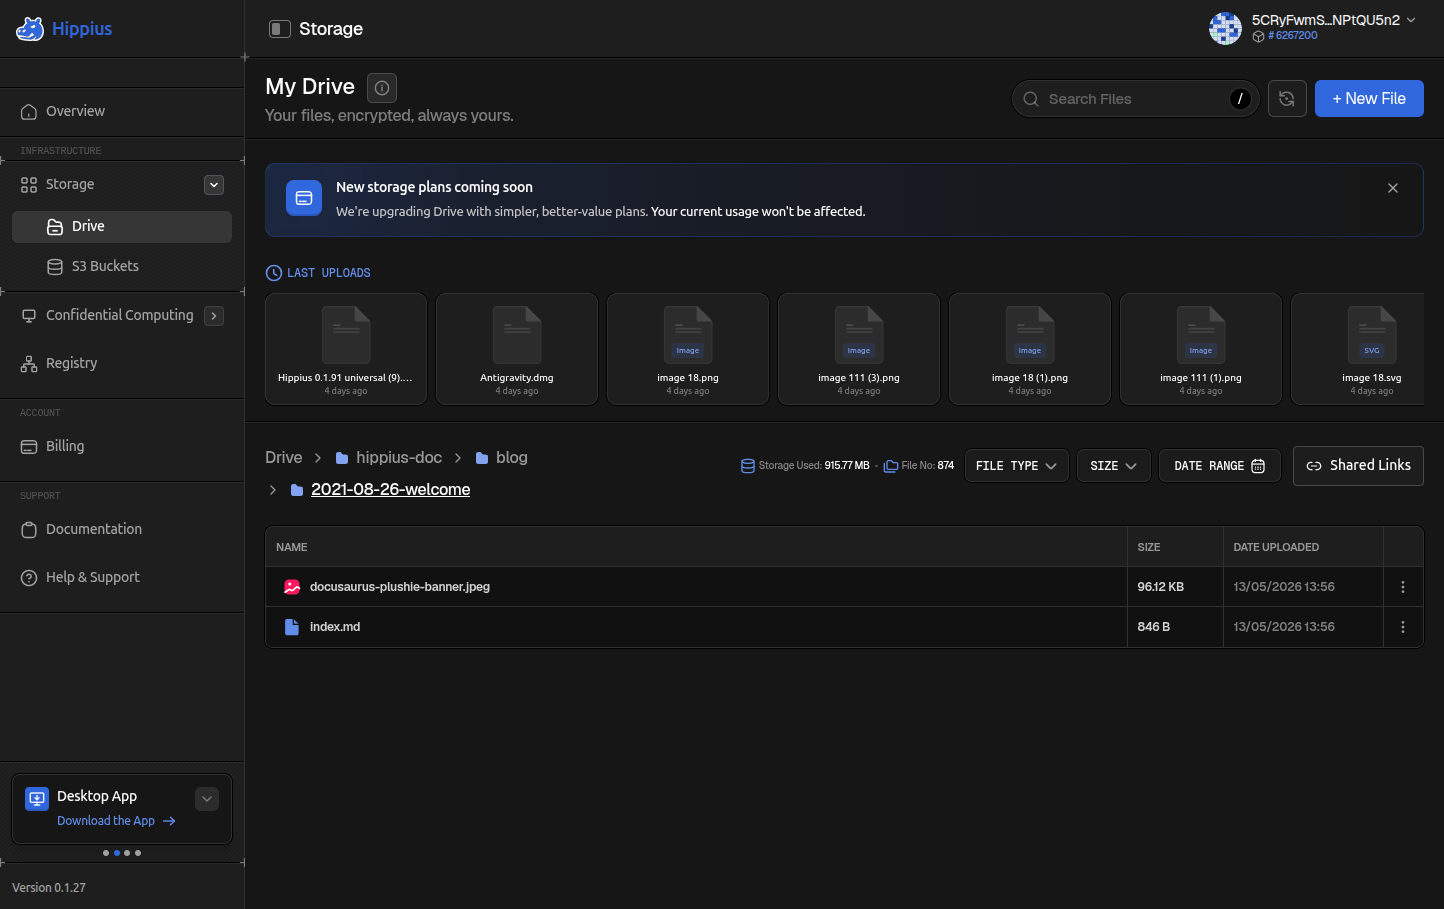Screen dimensions: 1444x909
Task: Click the Storage grid icon in sidebar
Action: (x=29, y=185)
